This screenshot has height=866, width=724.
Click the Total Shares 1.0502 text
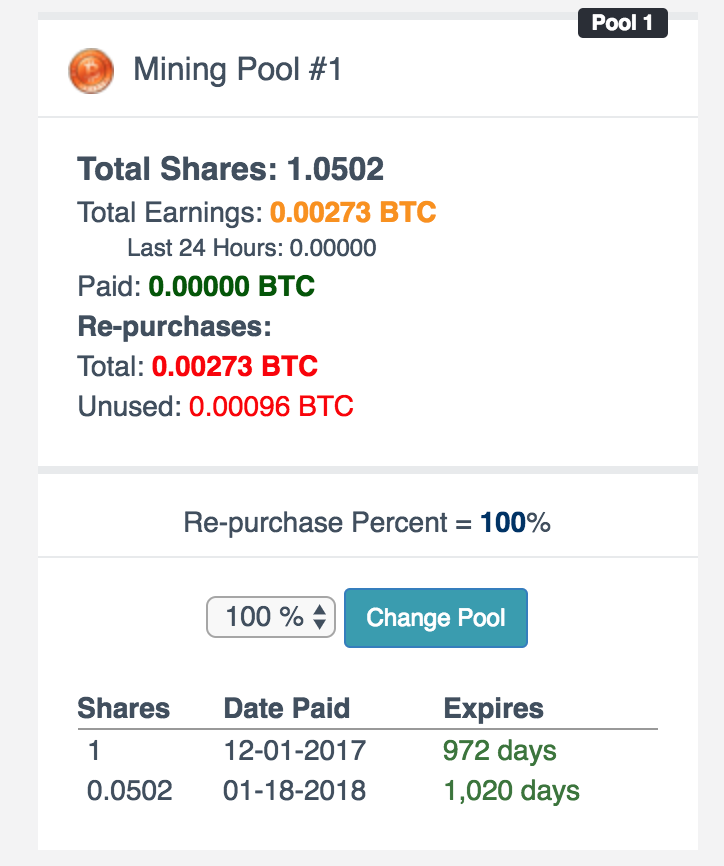point(230,168)
